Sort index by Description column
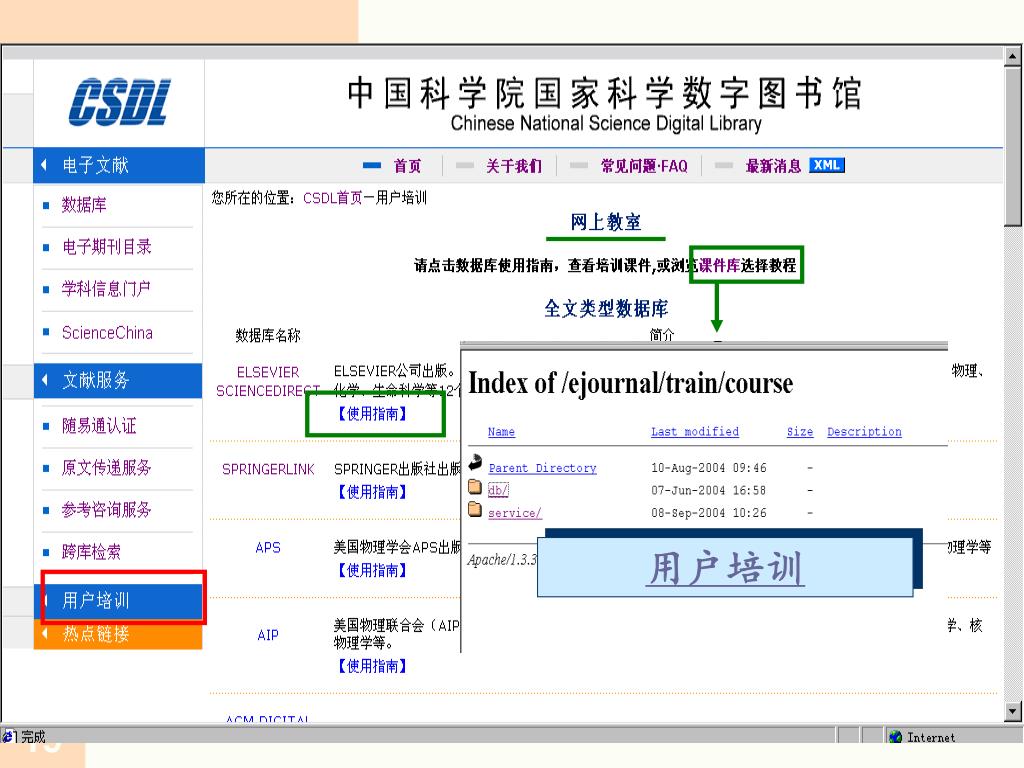This screenshot has width=1024, height=768. pyautogui.click(x=864, y=432)
